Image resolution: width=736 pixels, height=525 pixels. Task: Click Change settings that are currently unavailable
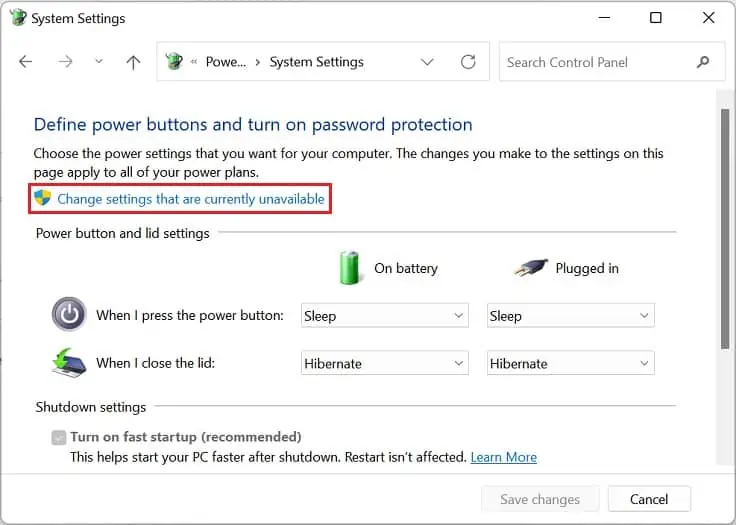(x=191, y=199)
